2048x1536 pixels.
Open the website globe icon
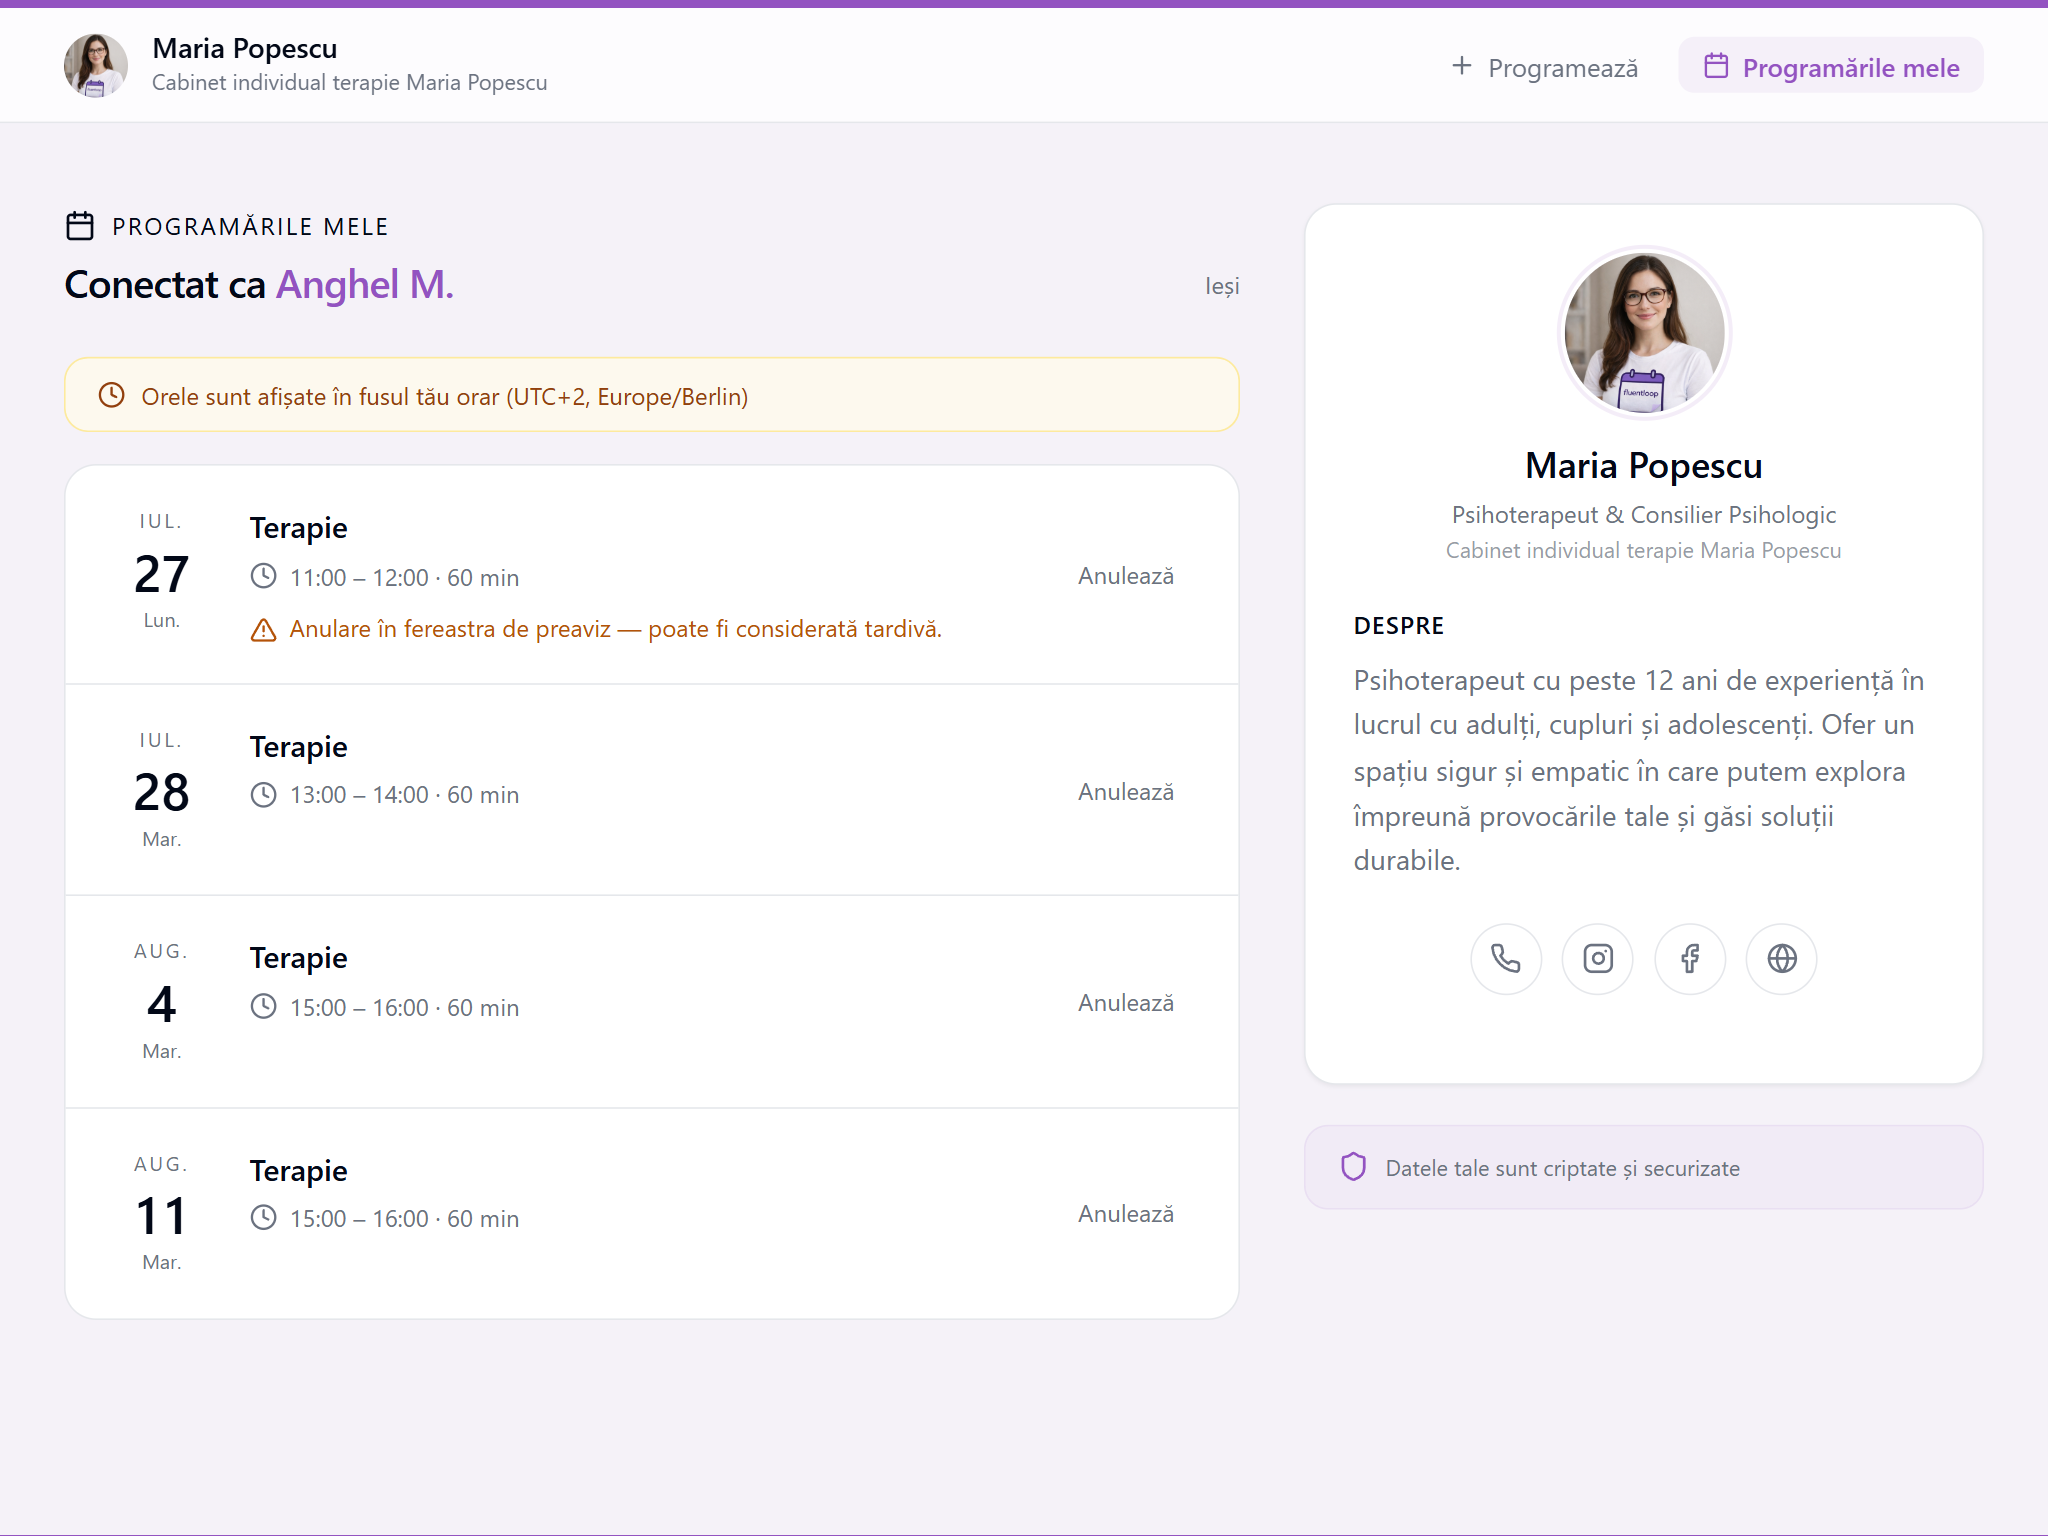[1782, 959]
